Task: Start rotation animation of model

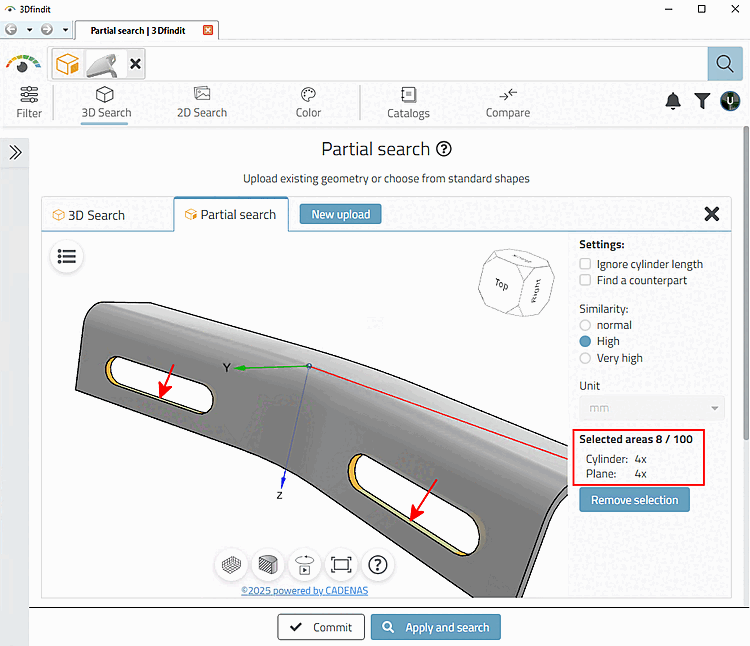Action: tap(304, 565)
